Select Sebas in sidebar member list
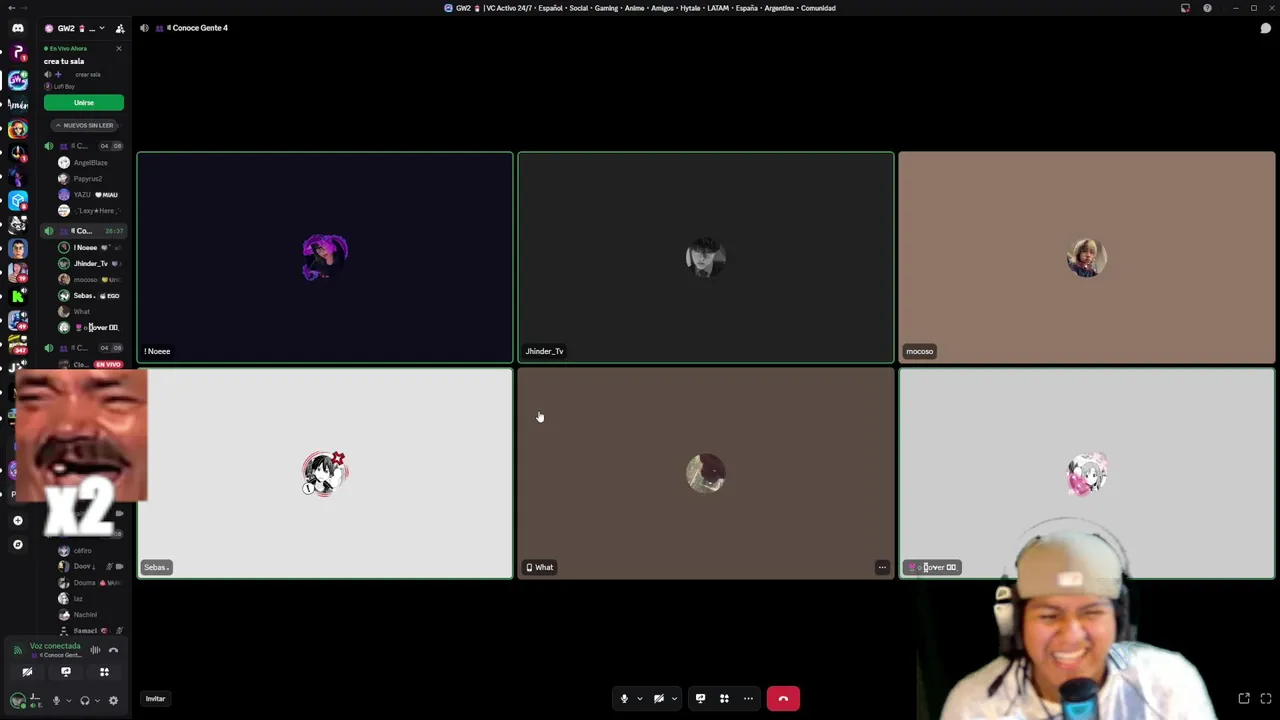The image size is (1280, 720). pyautogui.click(x=88, y=295)
